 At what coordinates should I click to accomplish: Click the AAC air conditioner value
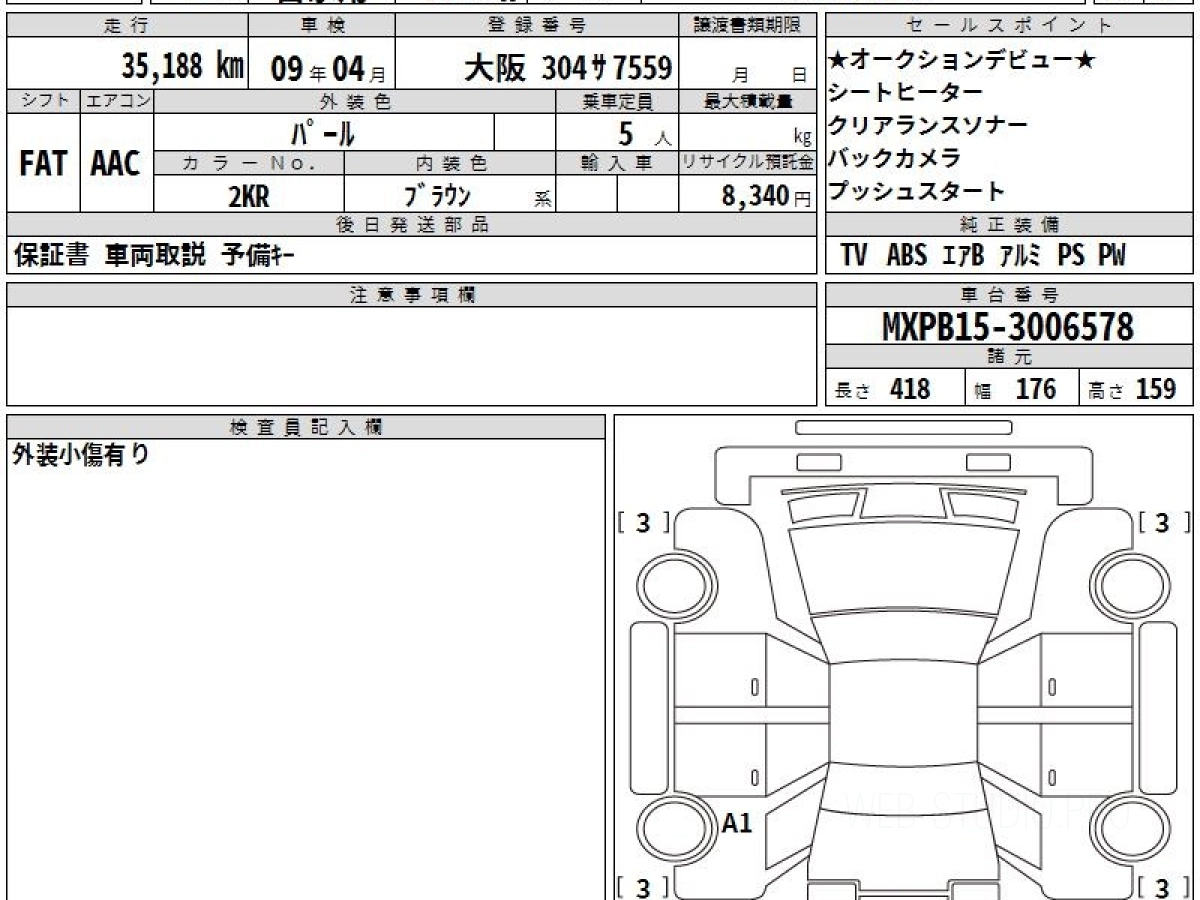pos(116,163)
